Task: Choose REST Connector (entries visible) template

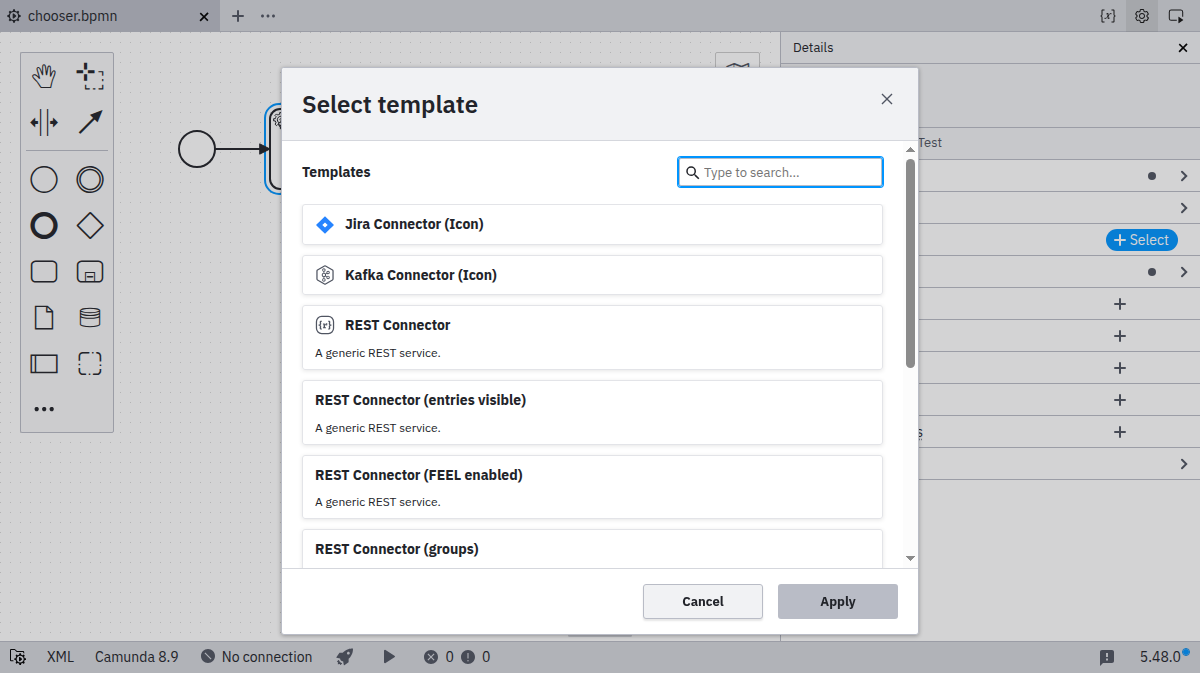Action: (x=592, y=412)
